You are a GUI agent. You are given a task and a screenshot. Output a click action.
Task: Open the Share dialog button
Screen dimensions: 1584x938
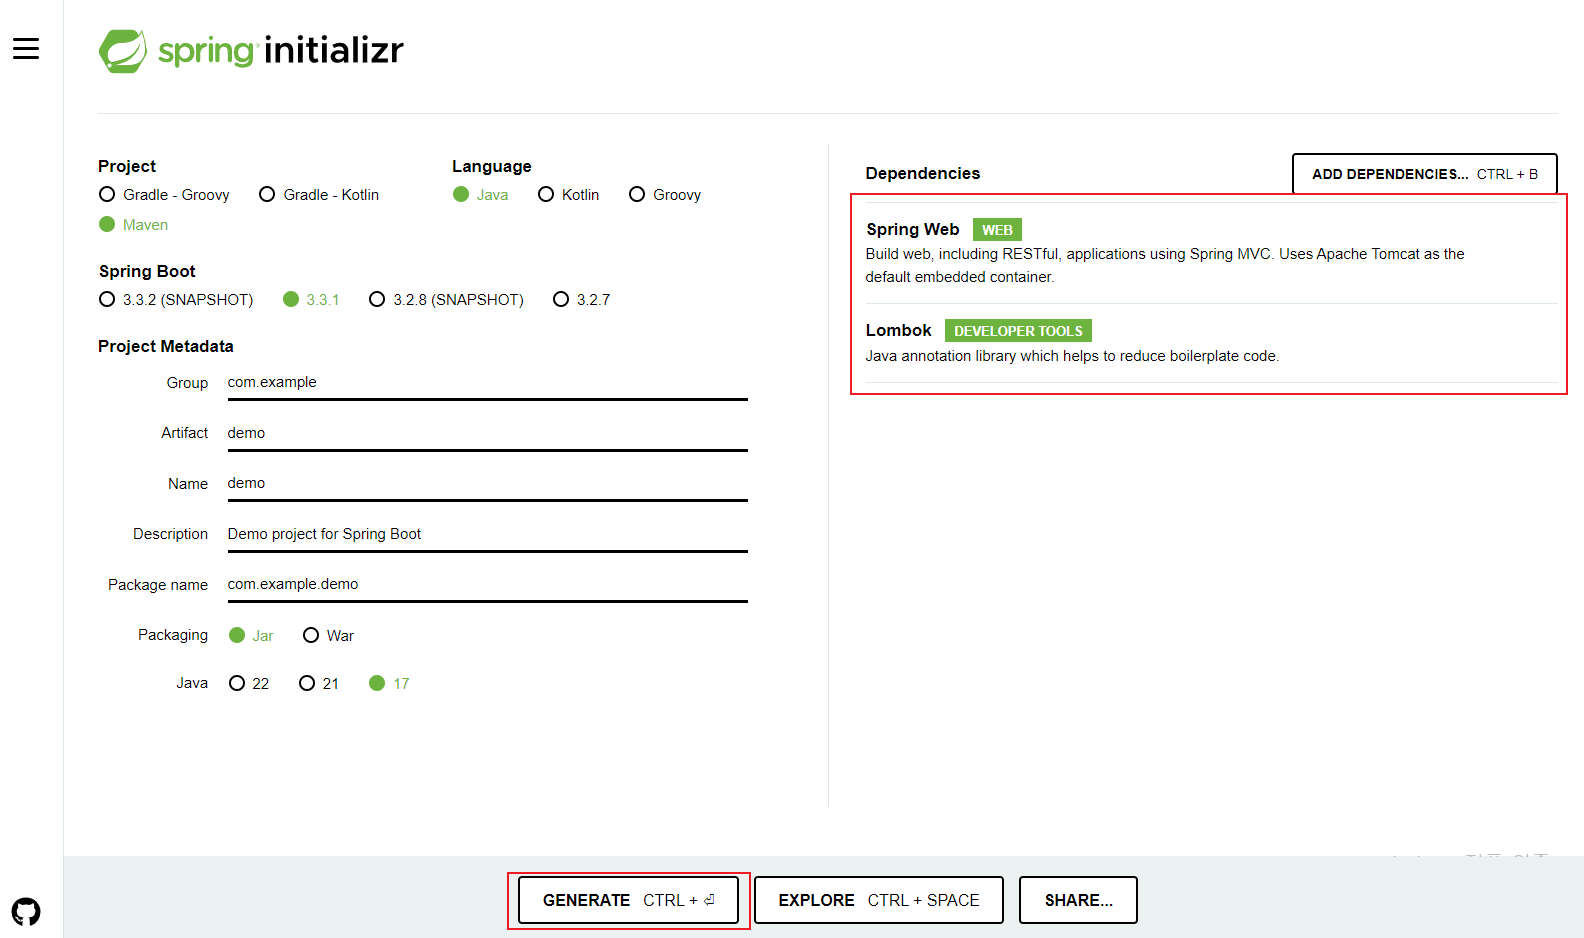pos(1078,900)
